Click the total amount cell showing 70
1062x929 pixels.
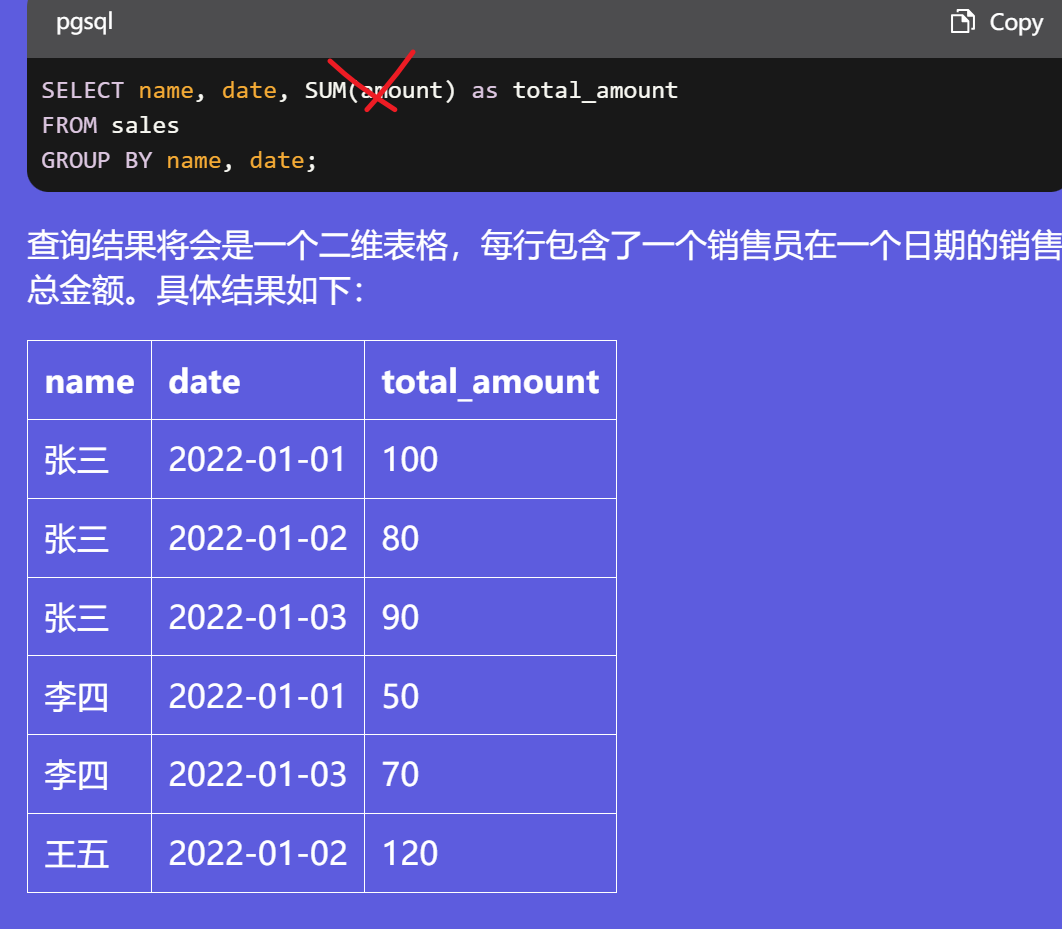(400, 775)
